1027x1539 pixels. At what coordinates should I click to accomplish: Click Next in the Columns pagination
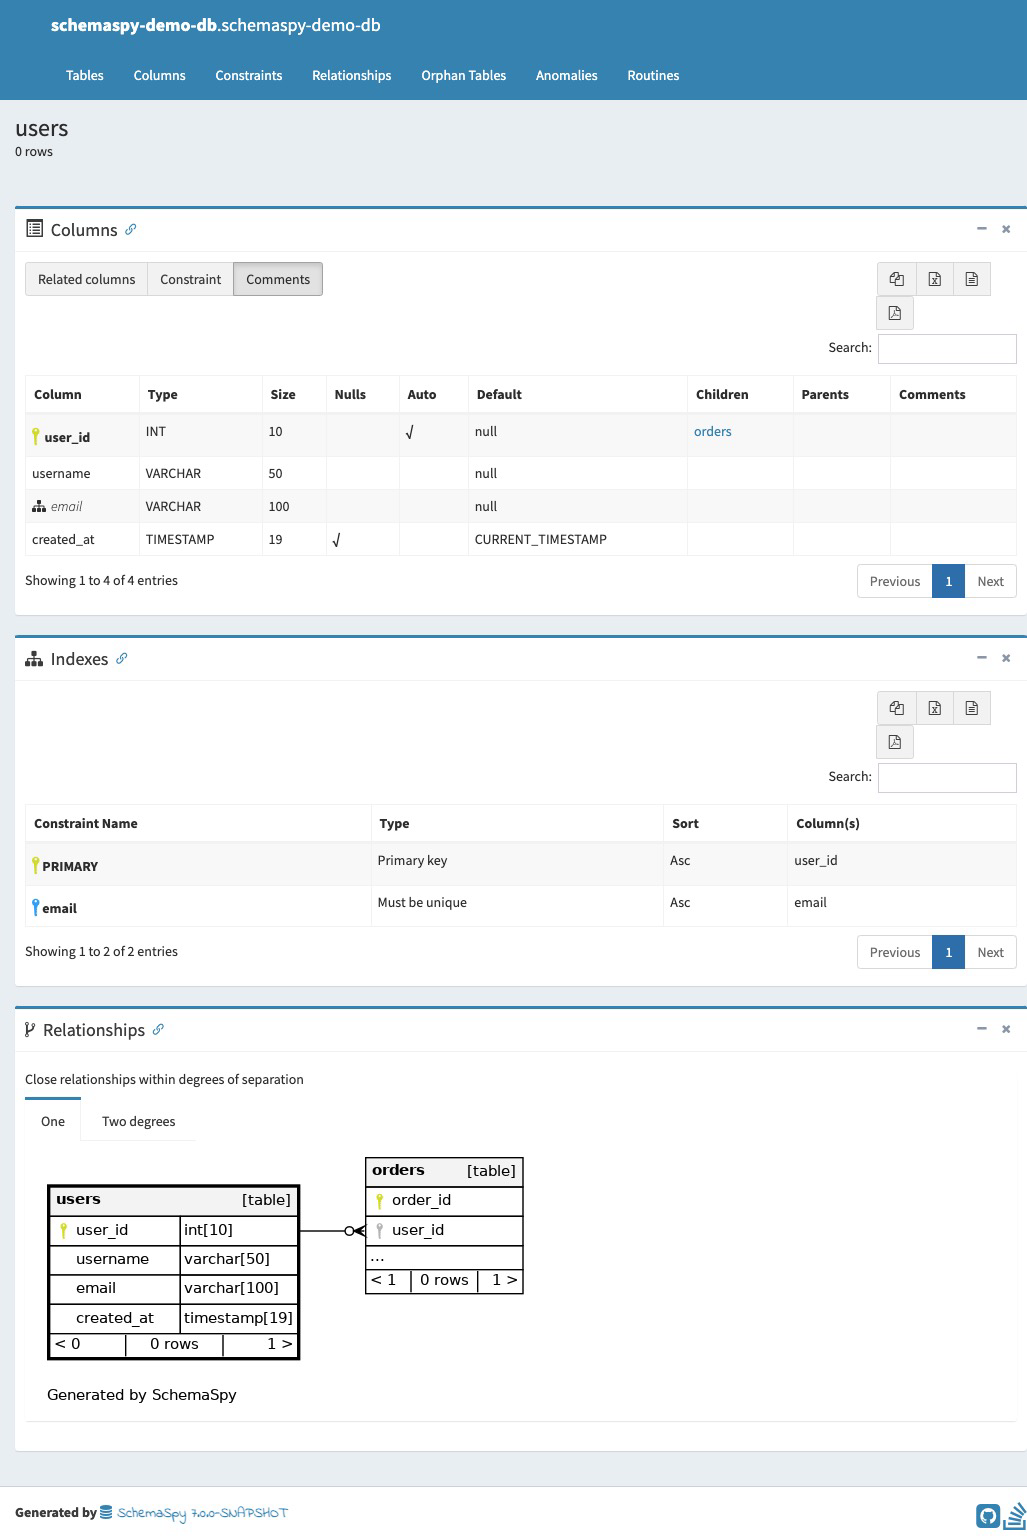(x=990, y=581)
